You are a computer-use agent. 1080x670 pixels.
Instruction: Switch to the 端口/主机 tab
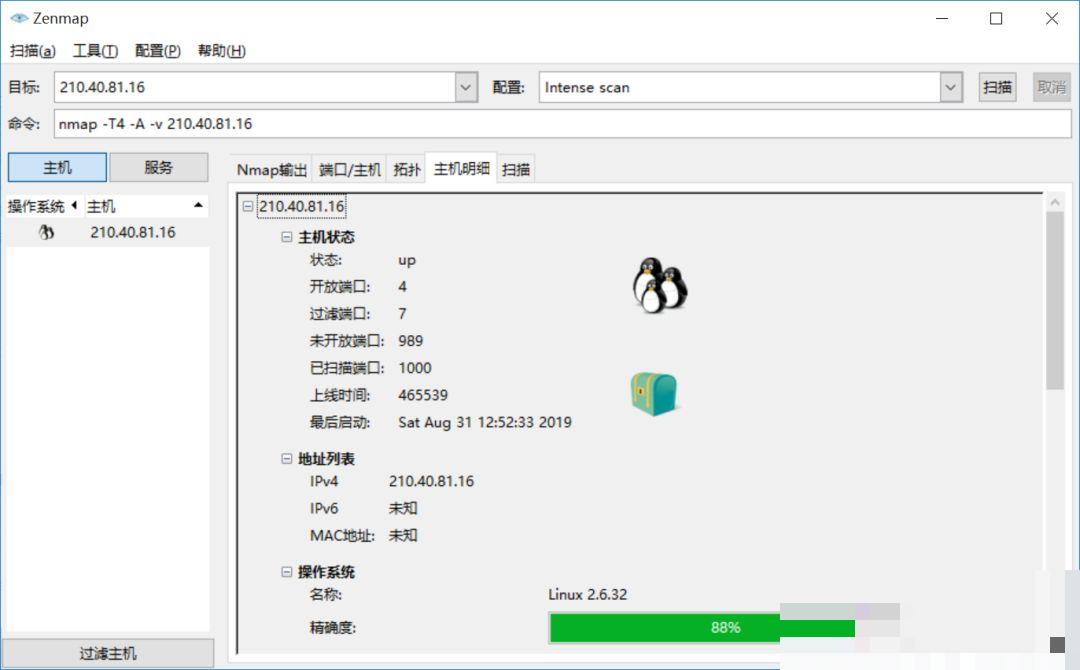(x=349, y=169)
